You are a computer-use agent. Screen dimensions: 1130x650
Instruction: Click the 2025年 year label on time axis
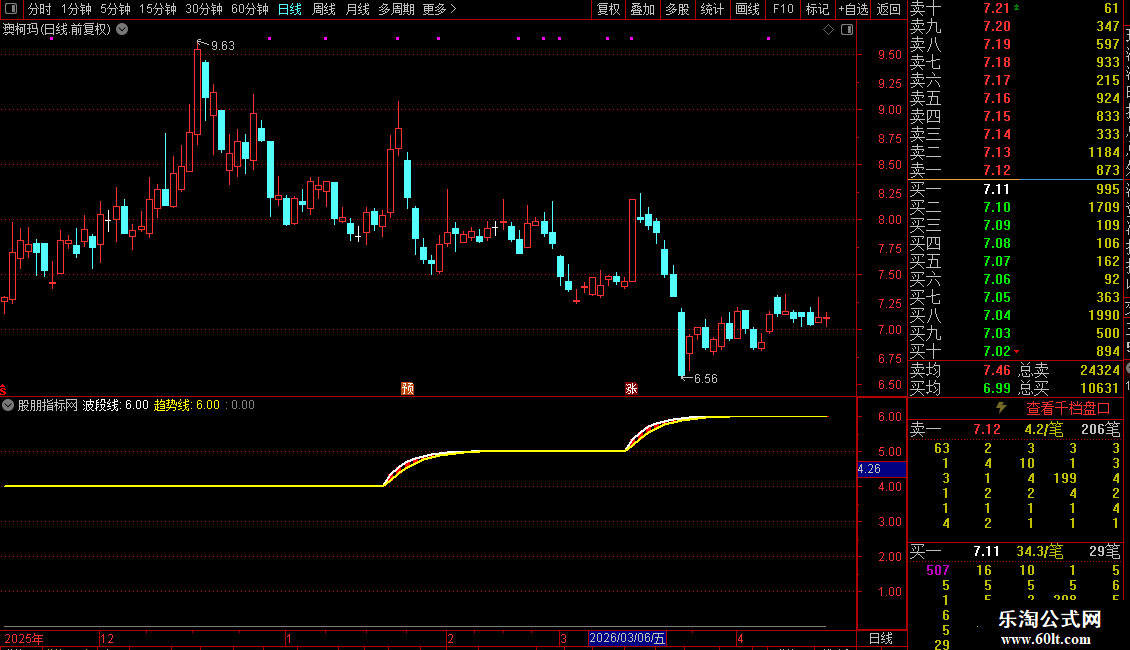click(x=24, y=638)
